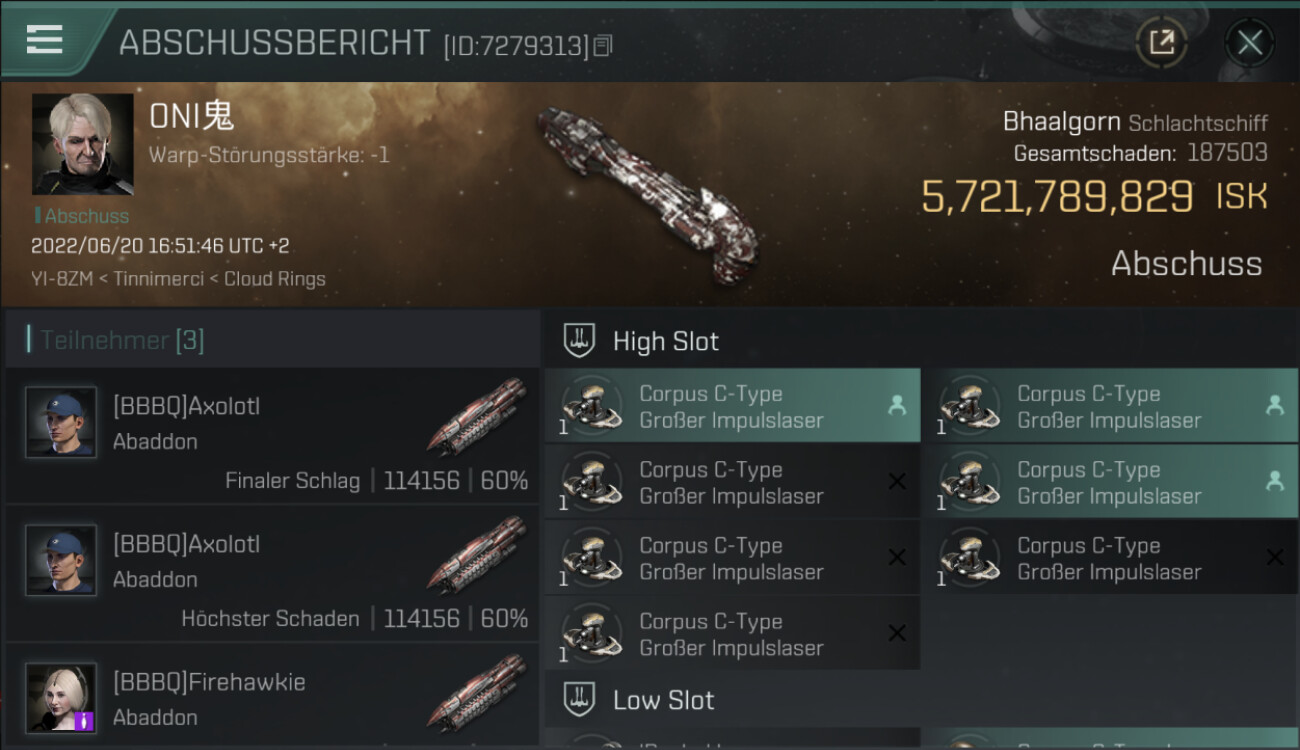Click module icon of bottom-left Impulslaser
1300x750 pixels.
pos(590,633)
